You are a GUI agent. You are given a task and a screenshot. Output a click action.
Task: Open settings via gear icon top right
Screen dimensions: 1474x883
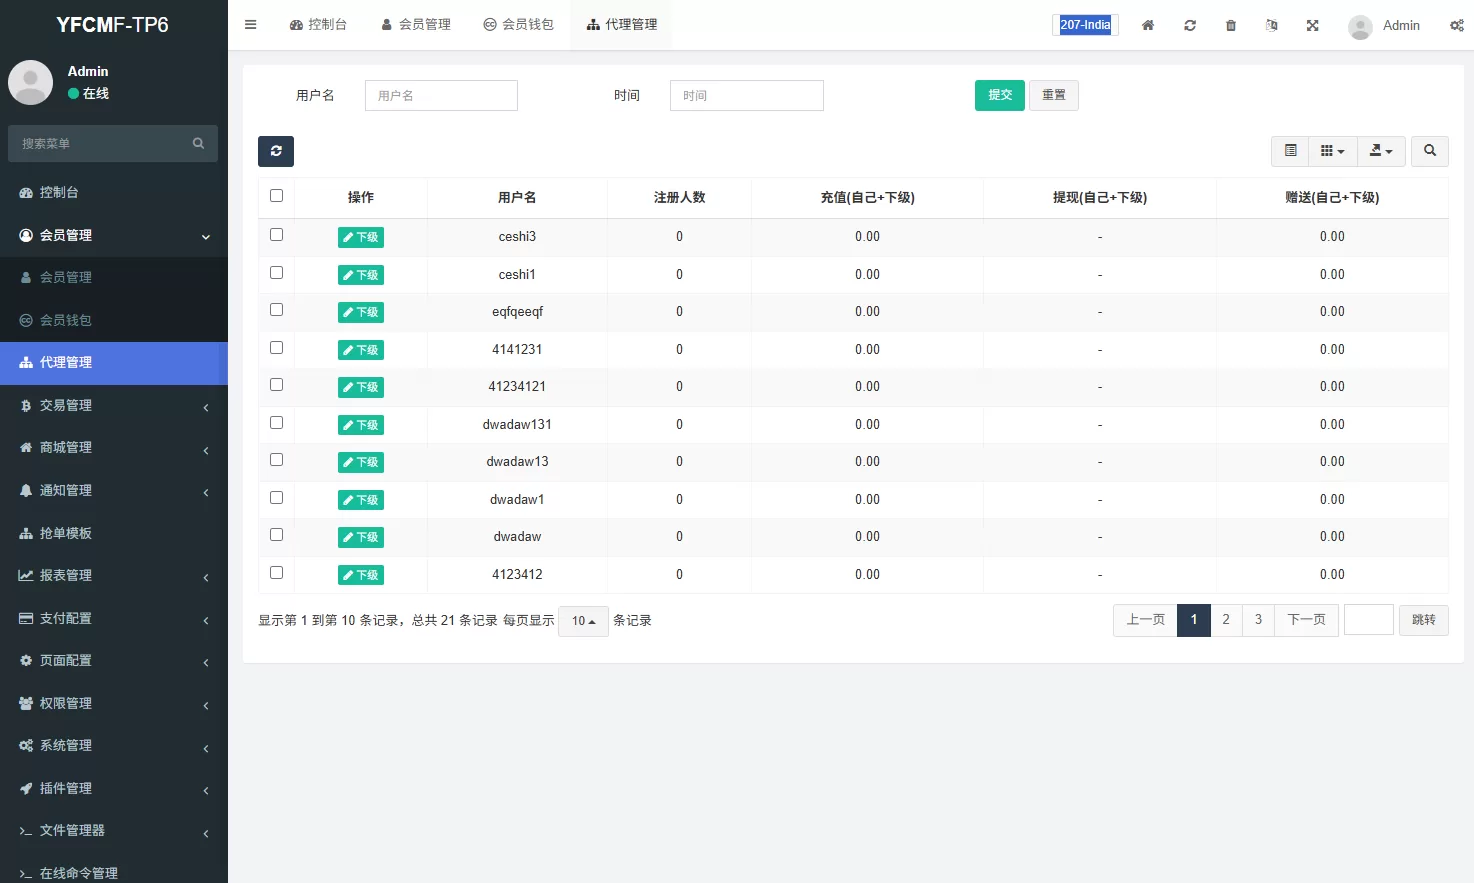1456,25
